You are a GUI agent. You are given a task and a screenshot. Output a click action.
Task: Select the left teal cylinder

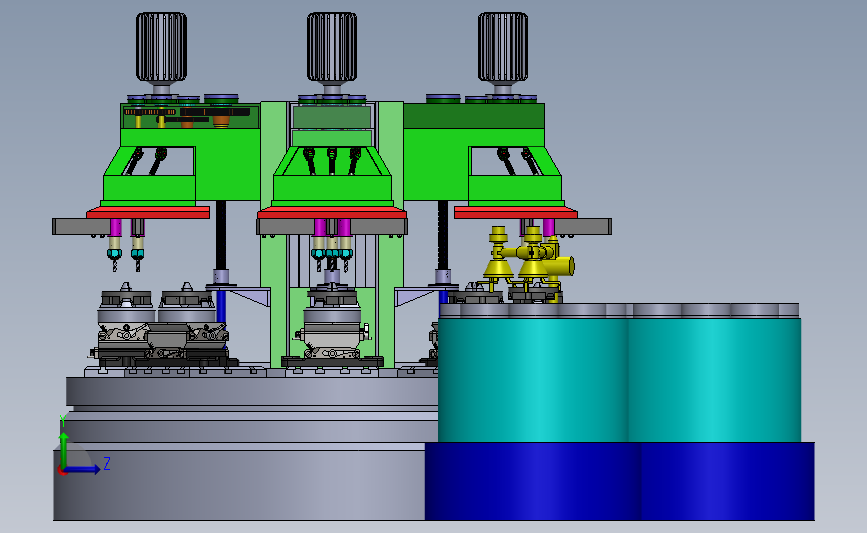pyautogui.click(x=533, y=379)
